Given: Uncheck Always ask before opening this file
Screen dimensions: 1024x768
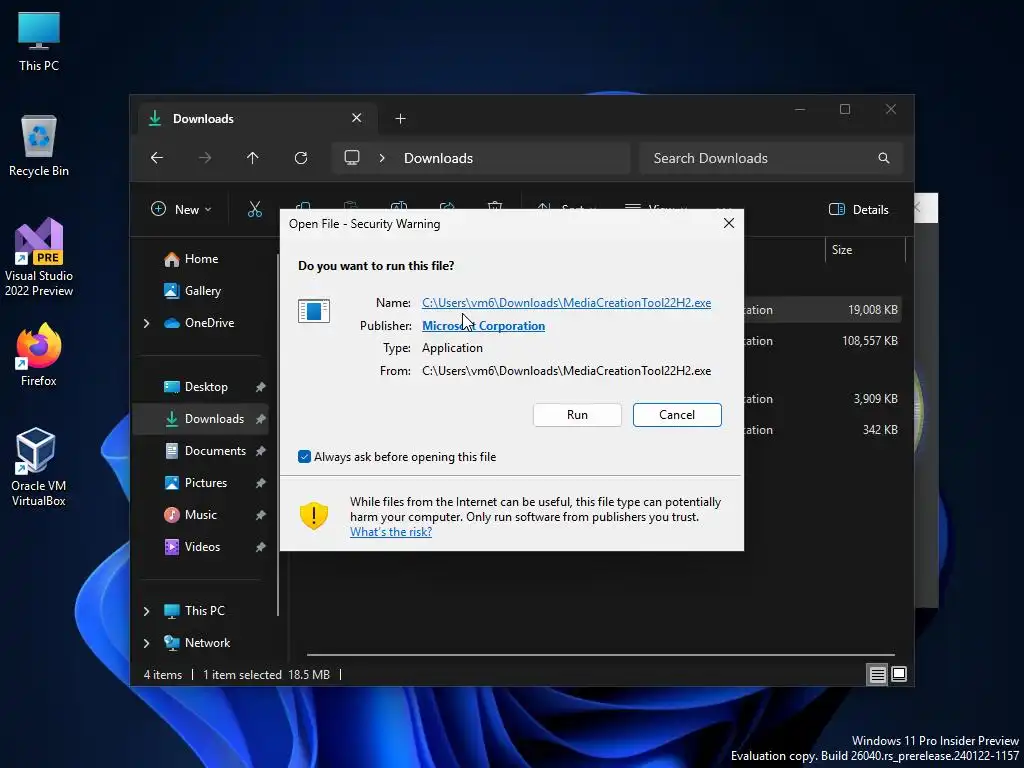Looking at the screenshot, I should pos(304,456).
